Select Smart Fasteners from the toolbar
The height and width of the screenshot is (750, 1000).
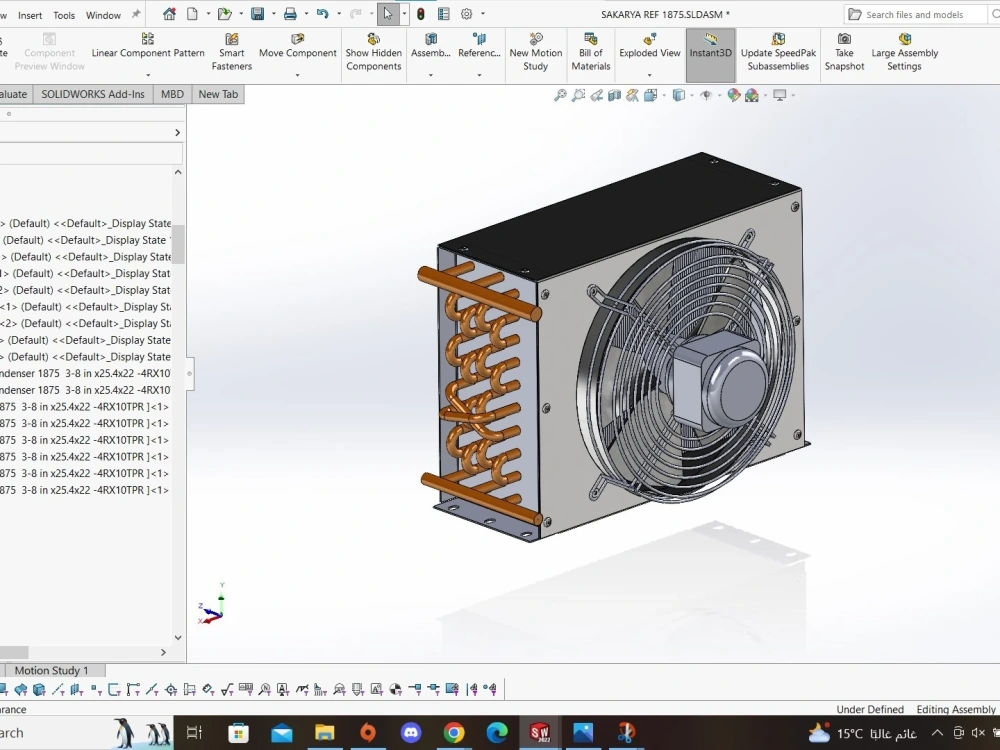pos(231,55)
